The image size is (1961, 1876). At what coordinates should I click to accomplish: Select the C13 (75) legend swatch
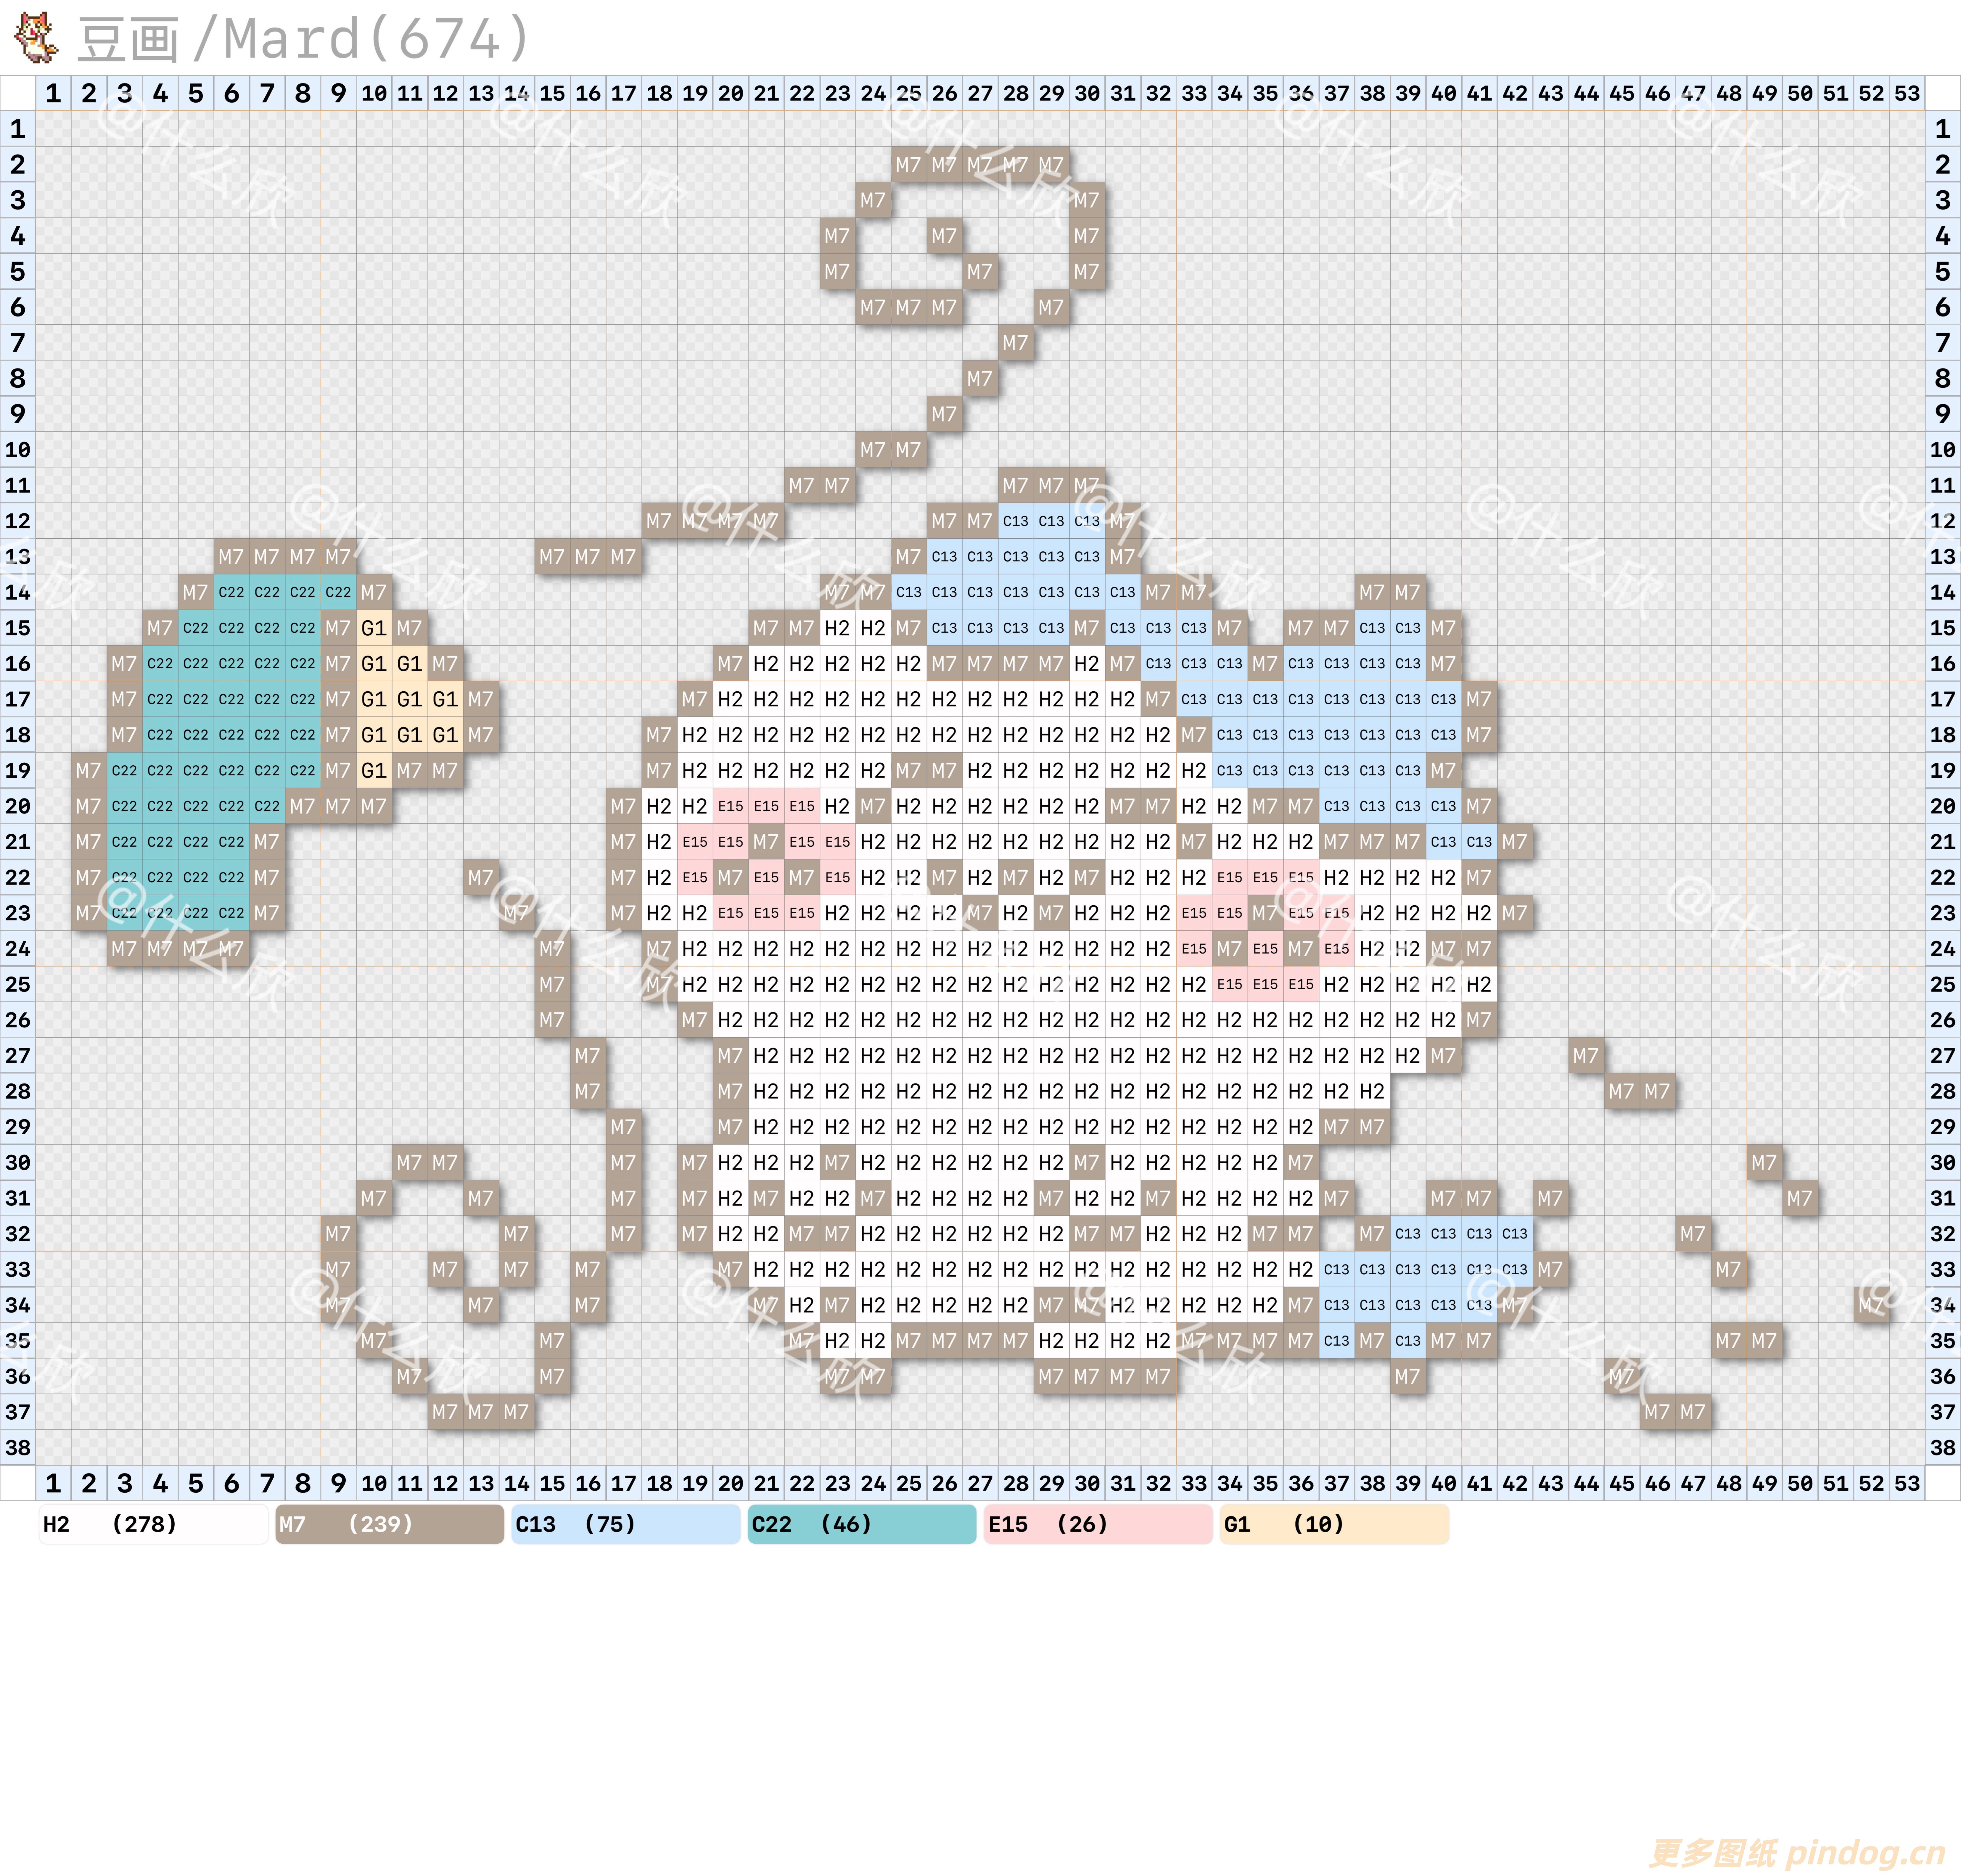click(x=626, y=1524)
